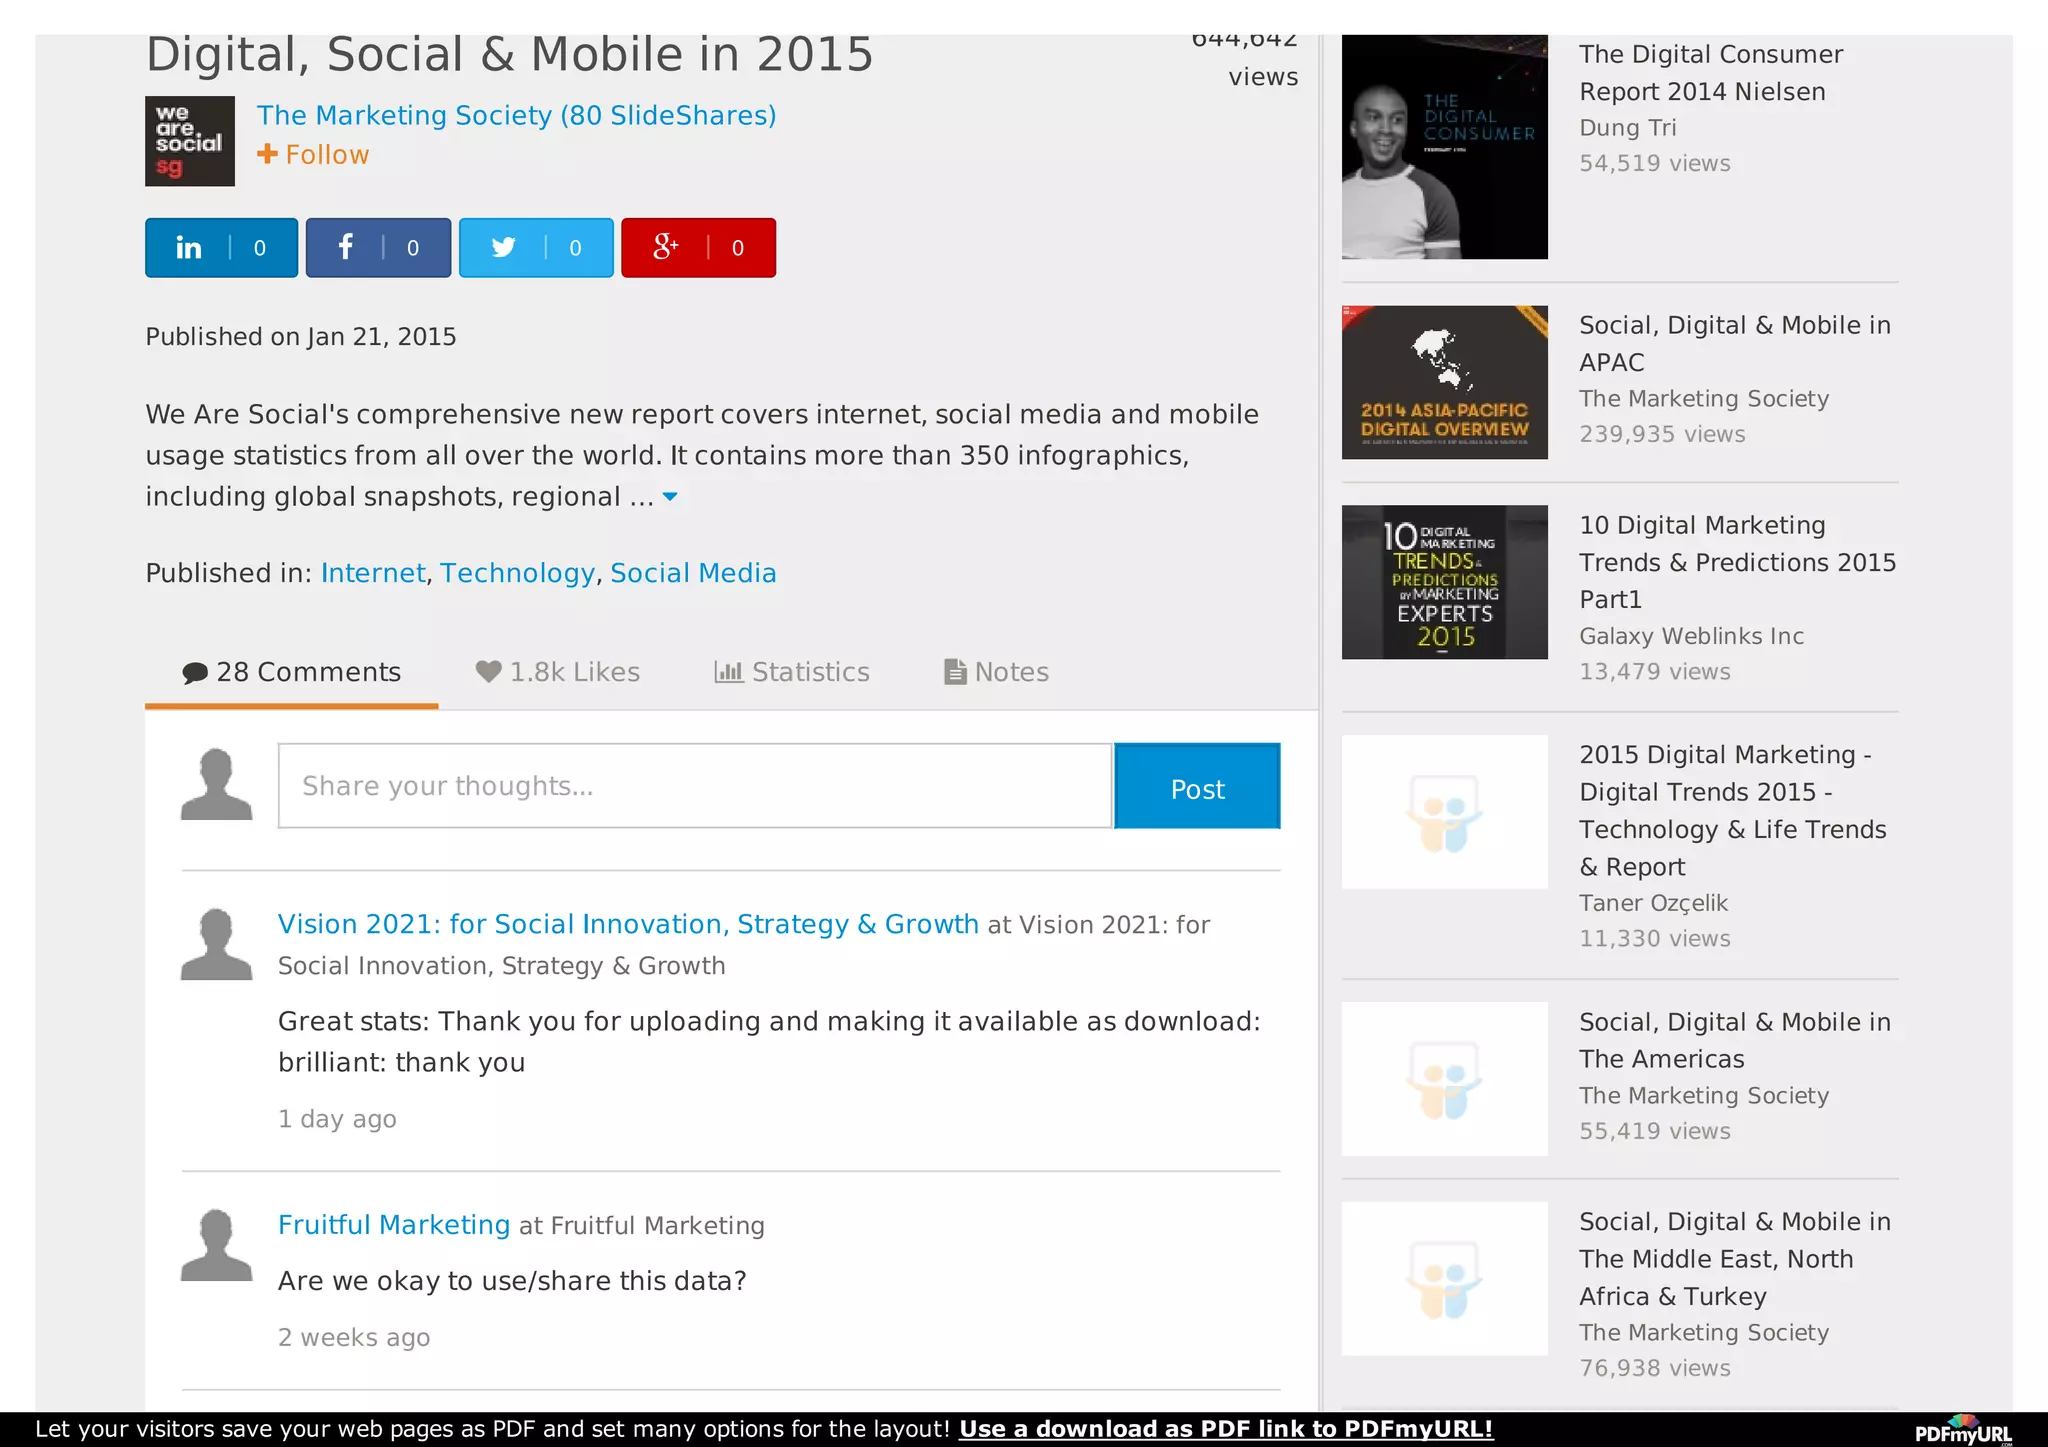Viewport: 2048px width, 1447px height.
Task: Open 2015 Digital Marketing - Digital Trends title
Action: click(1733, 810)
